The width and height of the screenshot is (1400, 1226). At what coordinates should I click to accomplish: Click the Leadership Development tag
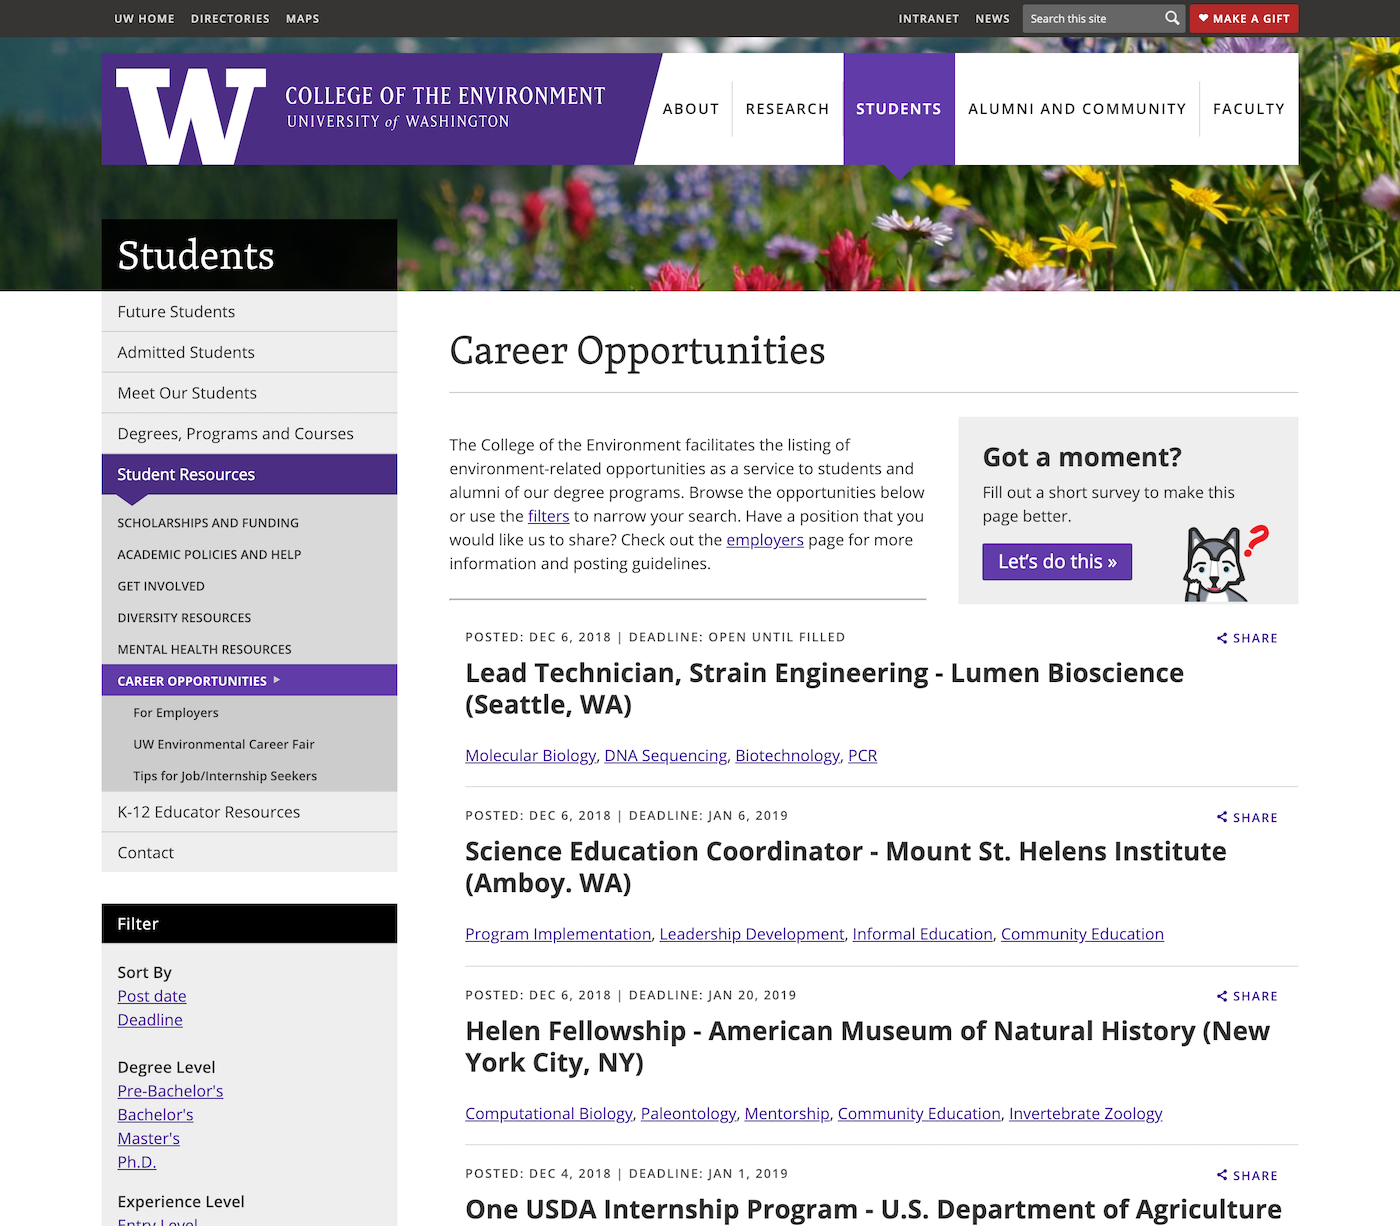point(752,934)
